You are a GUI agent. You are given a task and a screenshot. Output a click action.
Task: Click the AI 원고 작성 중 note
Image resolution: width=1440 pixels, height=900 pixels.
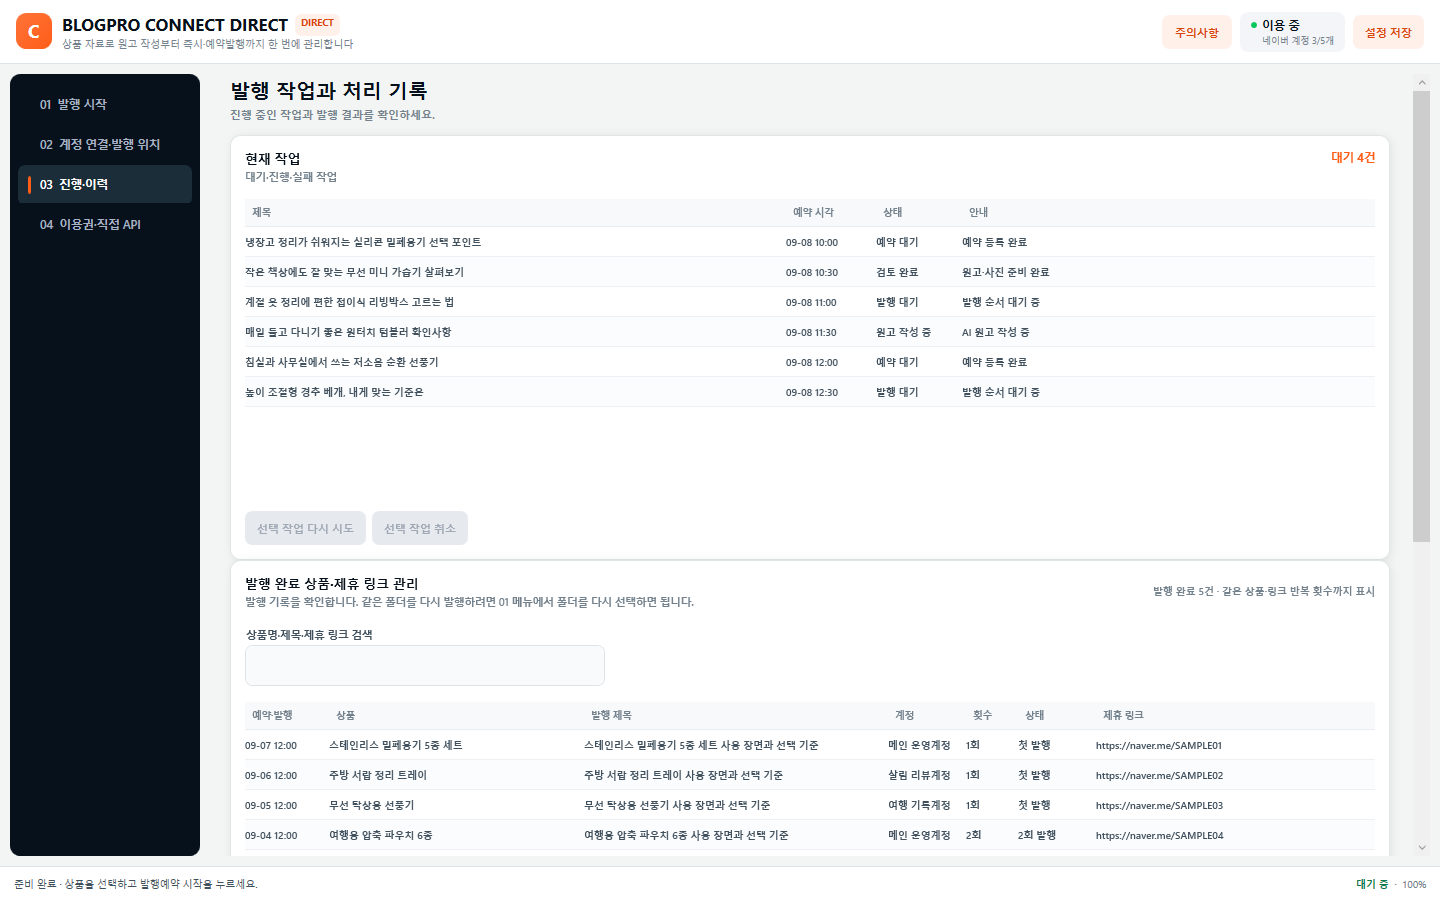[x=995, y=332]
